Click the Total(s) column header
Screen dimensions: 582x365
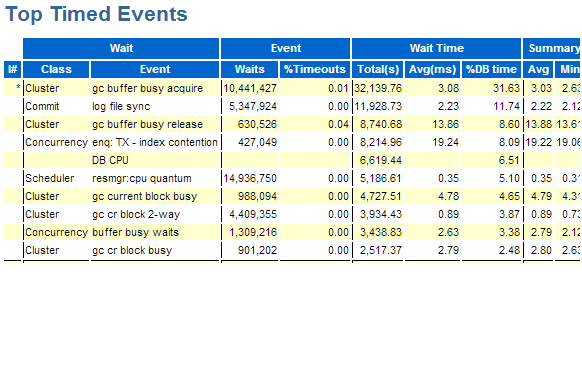pos(377,69)
